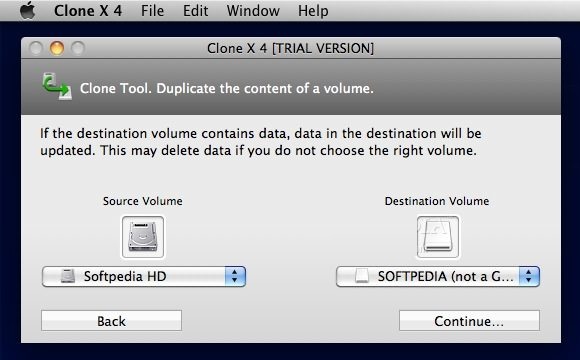Open the Help menu
Screen dimensions: 580x360
[x=313, y=11]
